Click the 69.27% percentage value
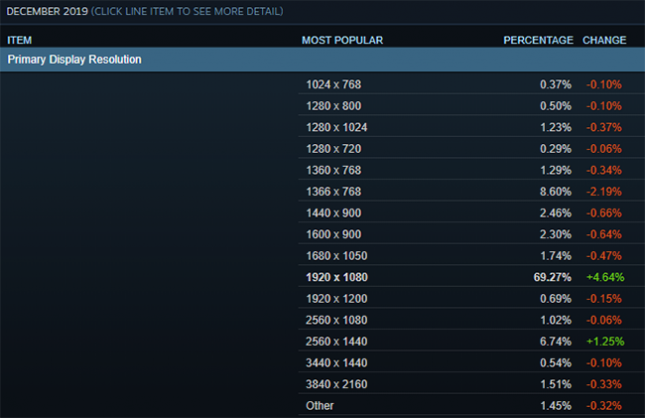Screen dimensions: 645x418 coord(552,277)
